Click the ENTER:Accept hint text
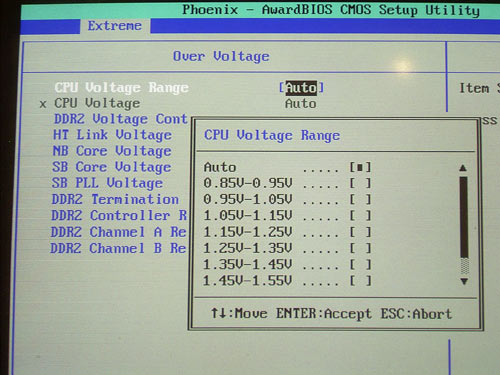The height and width of the screenshot is (375, 500). 324,314
